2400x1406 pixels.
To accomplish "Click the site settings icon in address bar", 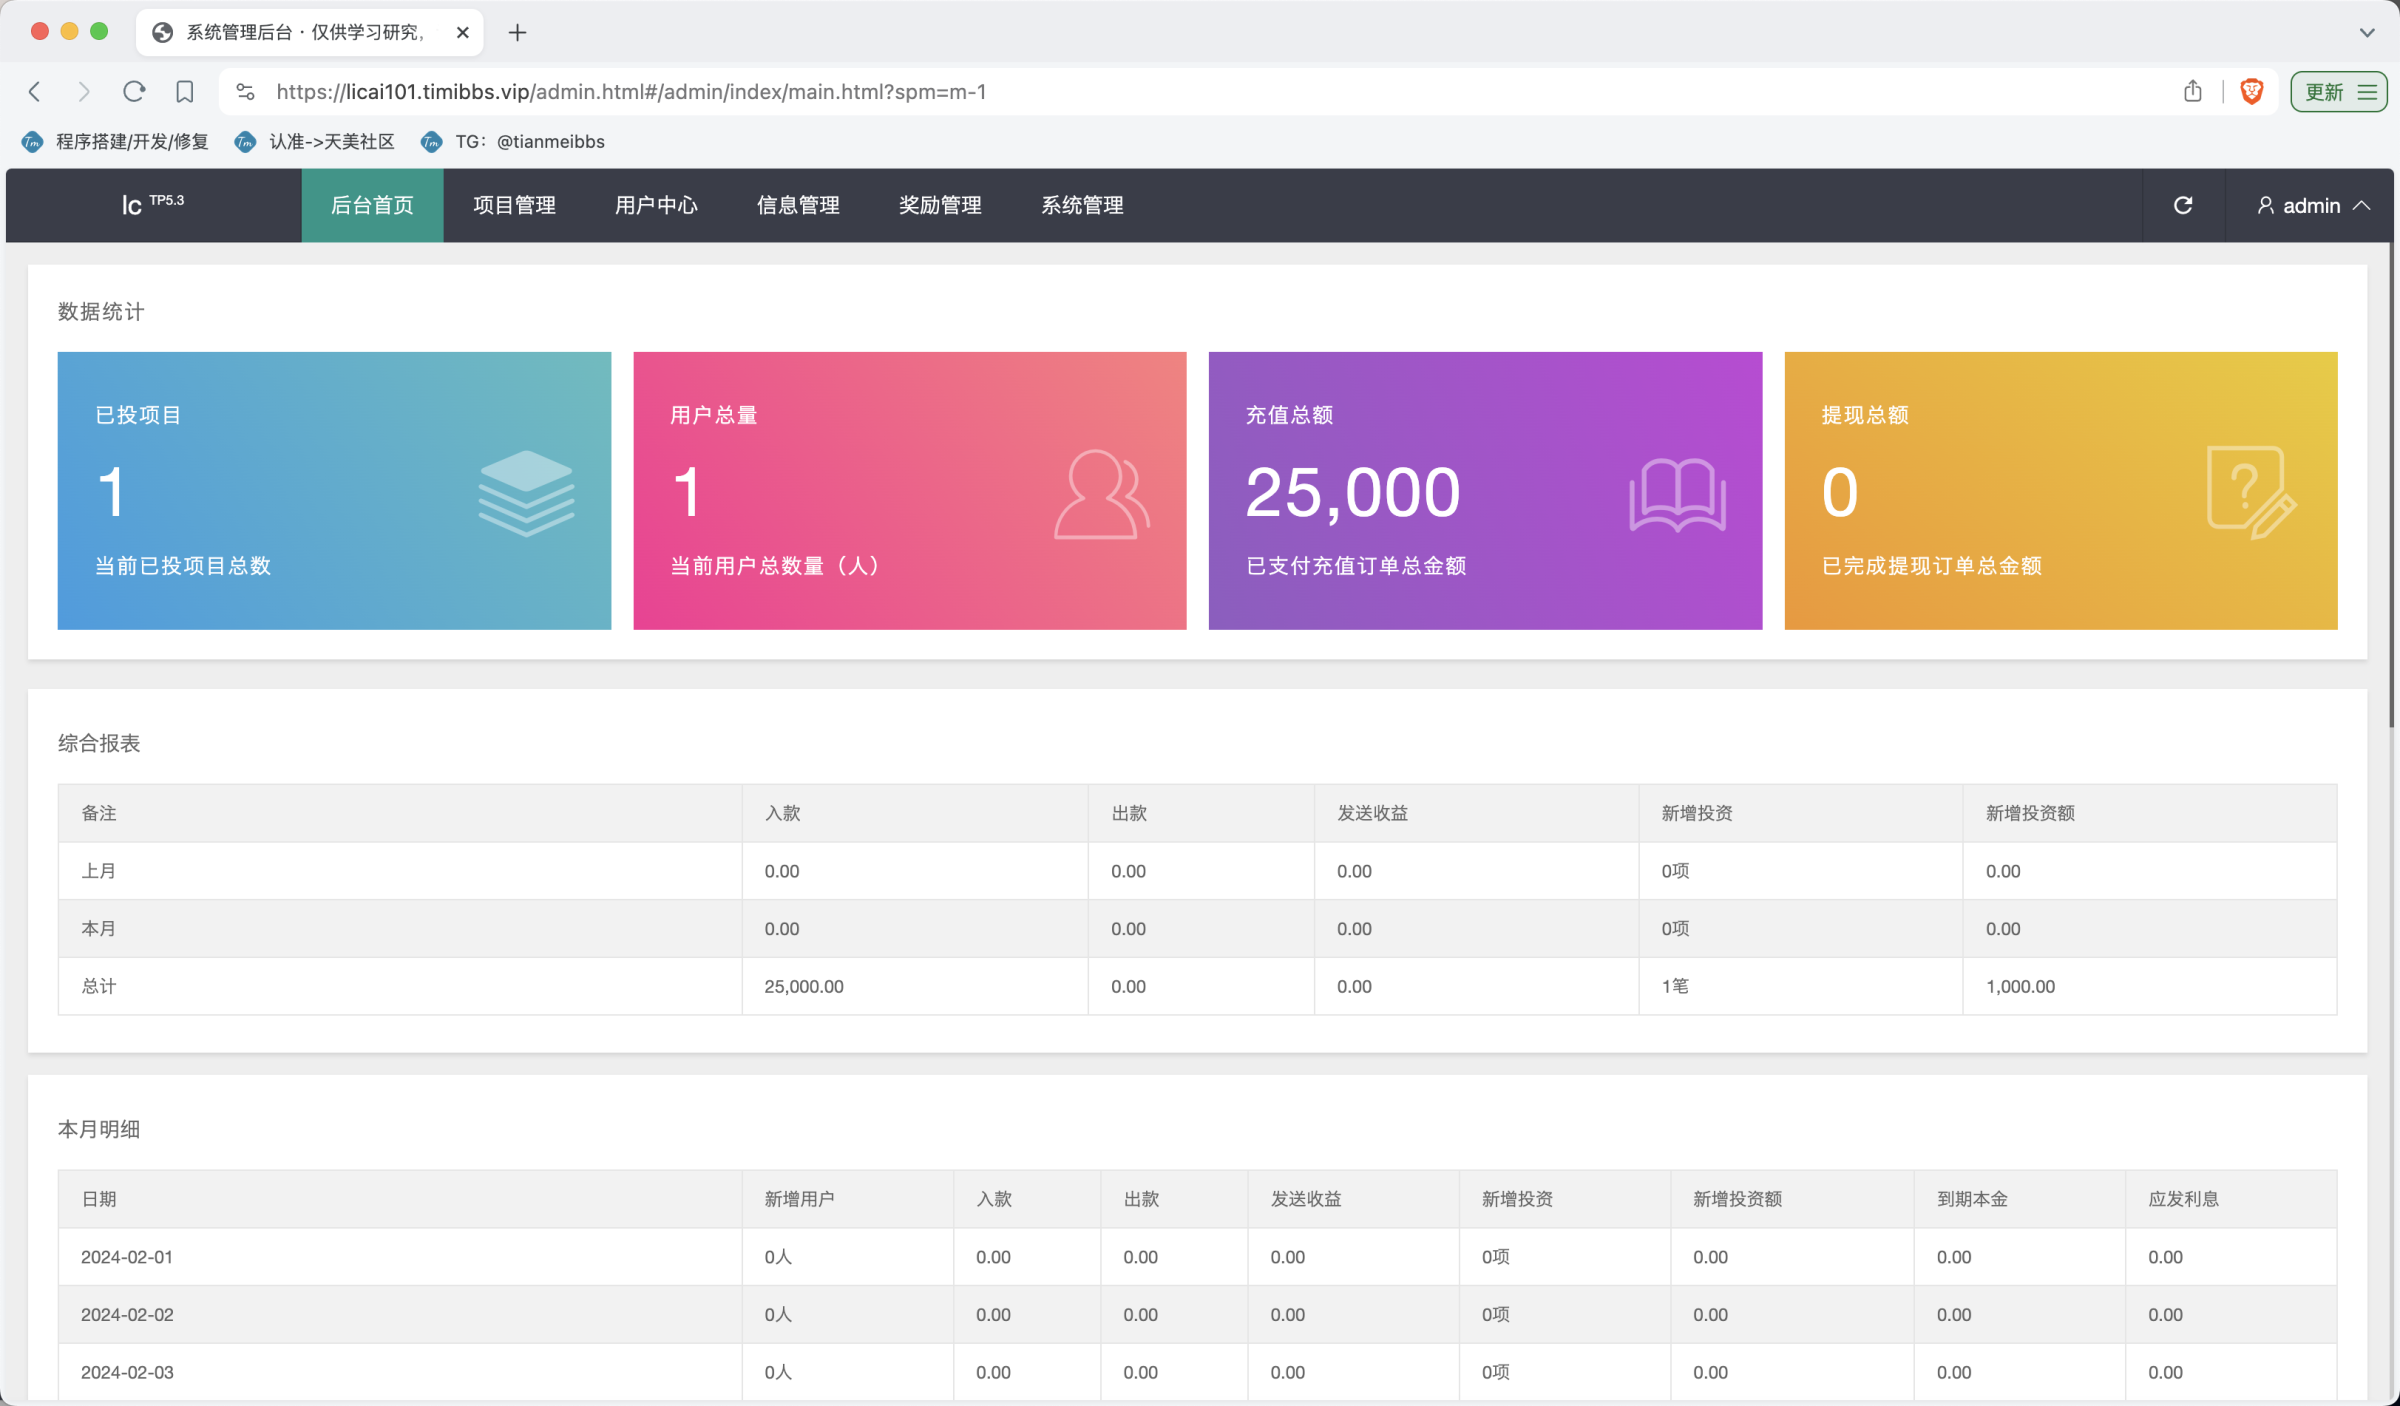I will coord(245,92).
